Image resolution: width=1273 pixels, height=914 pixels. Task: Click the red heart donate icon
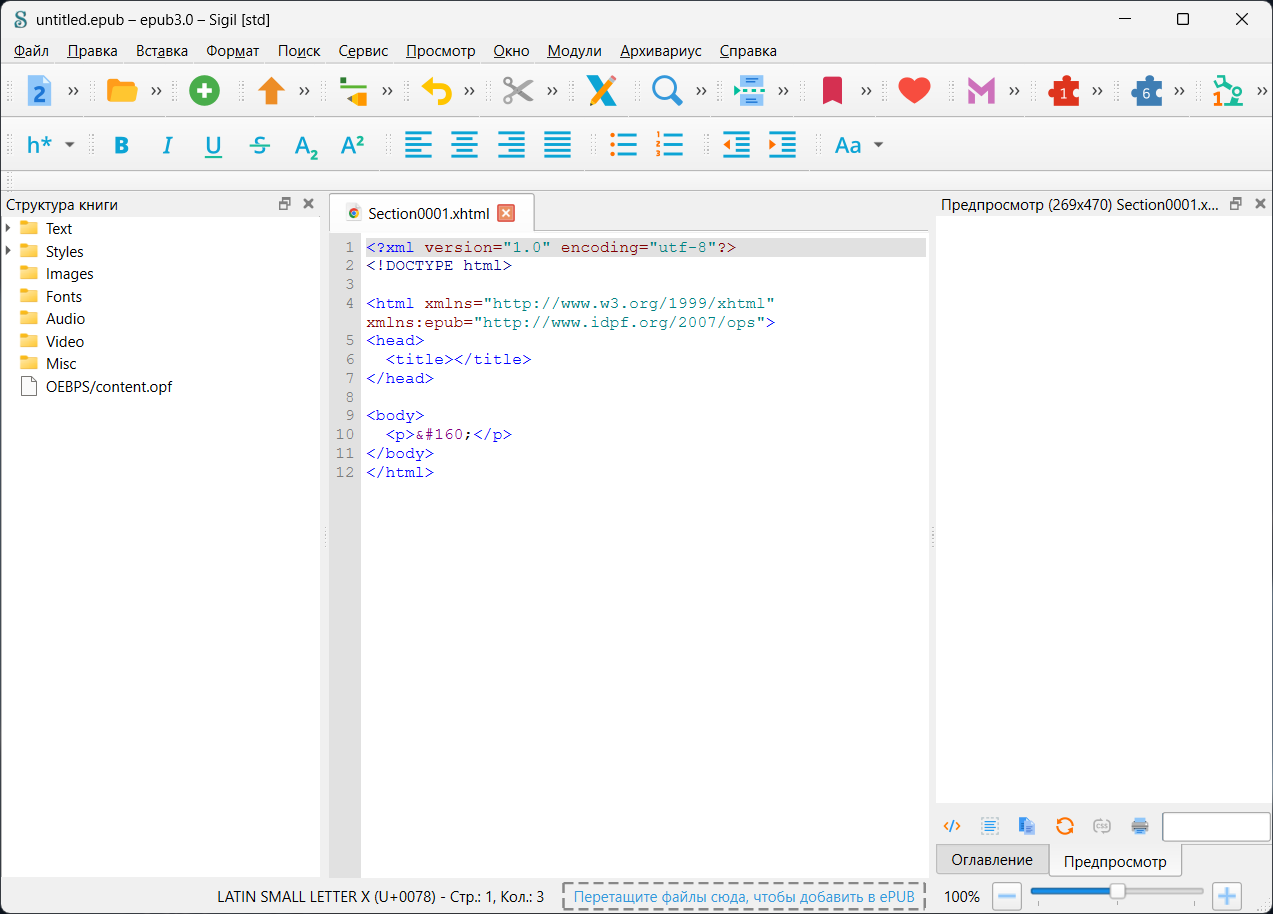click(x=914, y=91)
